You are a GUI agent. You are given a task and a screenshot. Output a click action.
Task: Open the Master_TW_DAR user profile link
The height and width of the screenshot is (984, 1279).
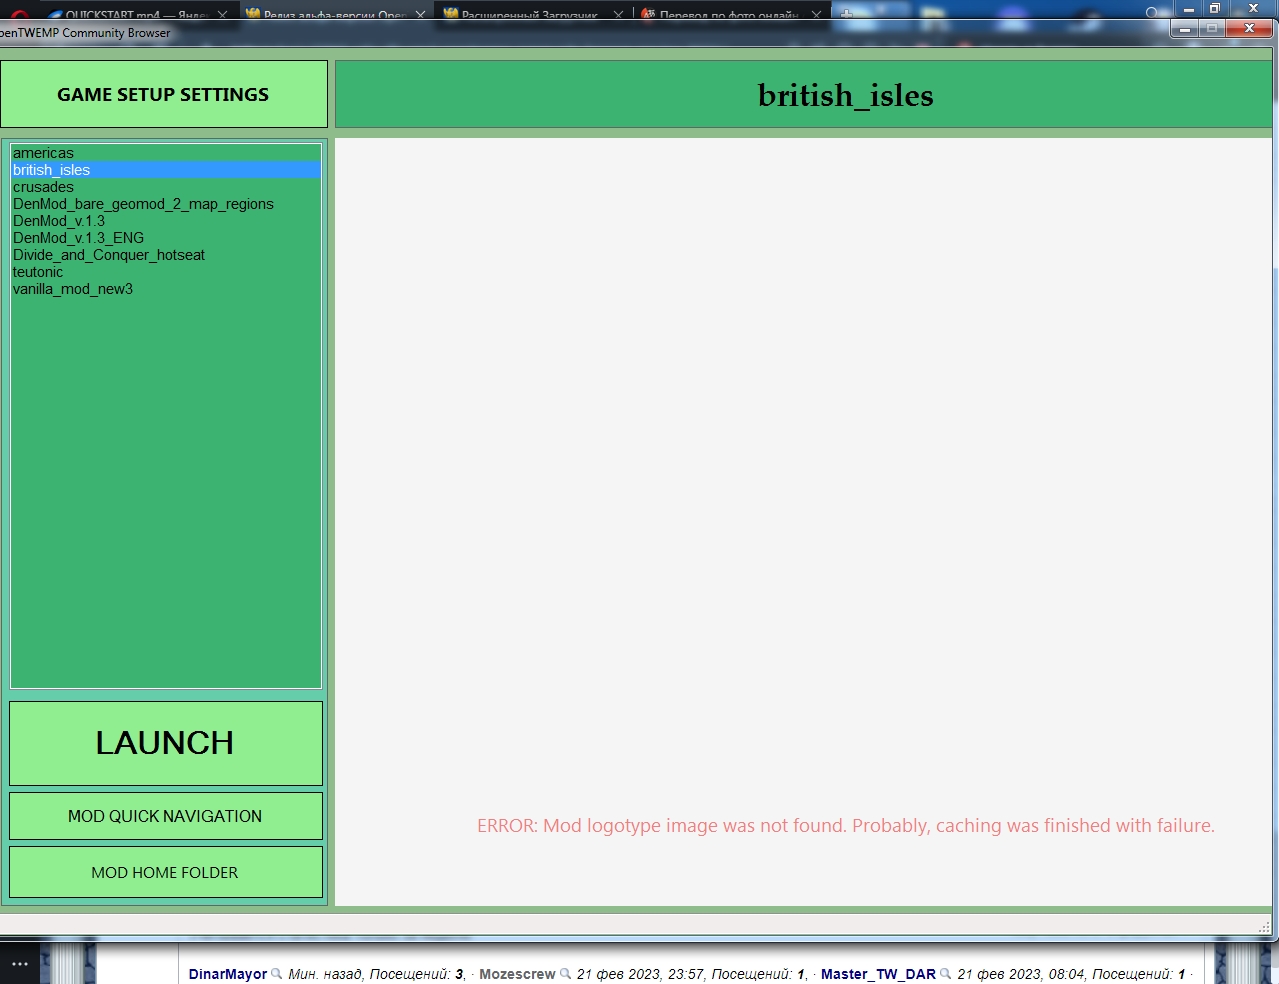[x=878, y=974]
